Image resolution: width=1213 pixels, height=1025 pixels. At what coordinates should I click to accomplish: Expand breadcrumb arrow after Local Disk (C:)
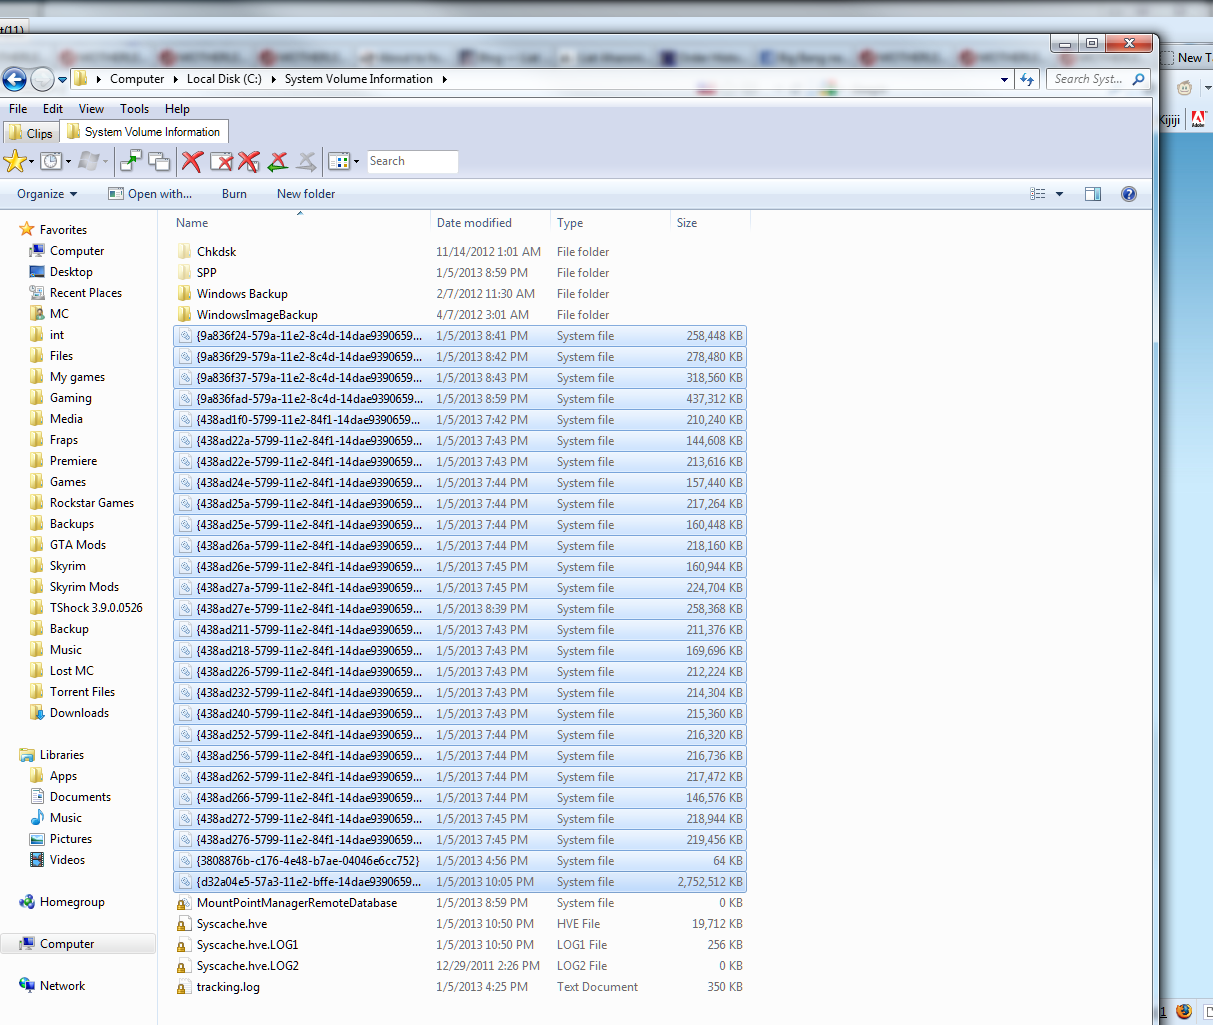click(x=273, y=79)
